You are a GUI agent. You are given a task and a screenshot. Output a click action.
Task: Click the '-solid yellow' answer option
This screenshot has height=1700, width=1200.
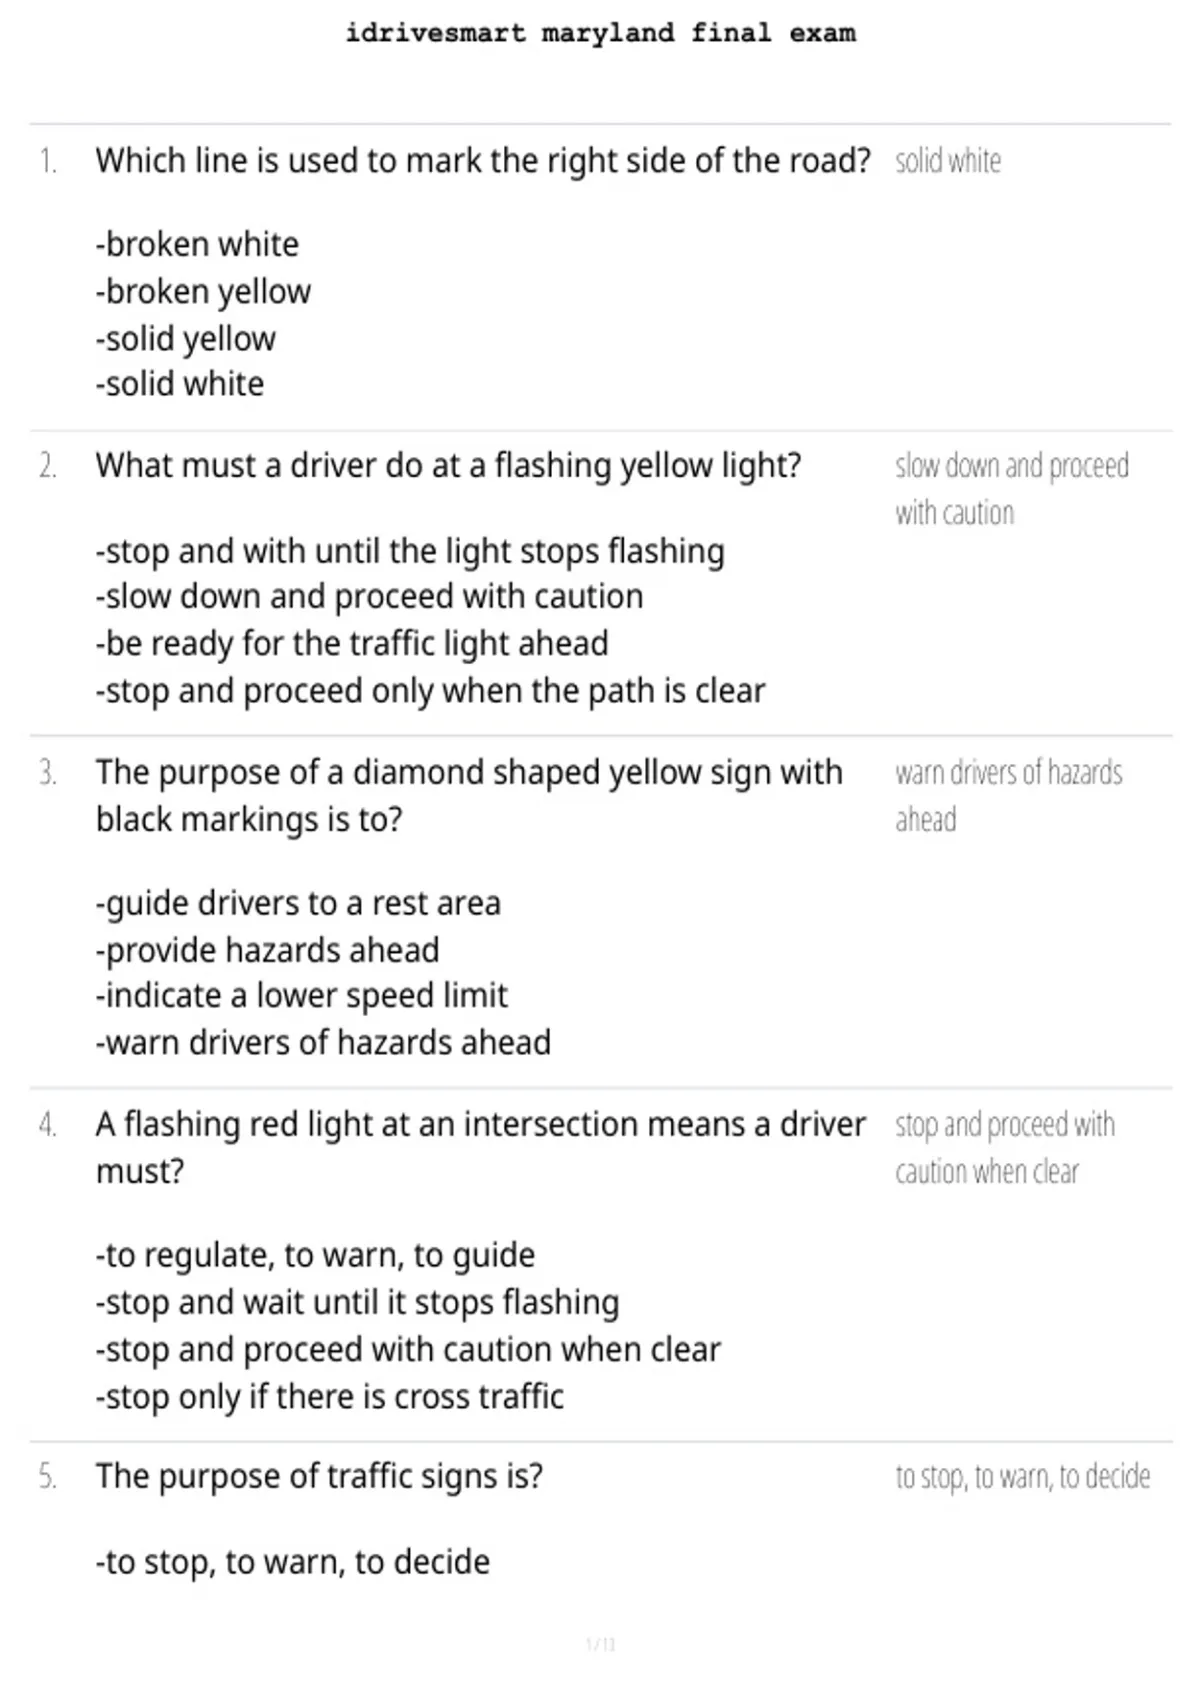click(x=185, y=338)
